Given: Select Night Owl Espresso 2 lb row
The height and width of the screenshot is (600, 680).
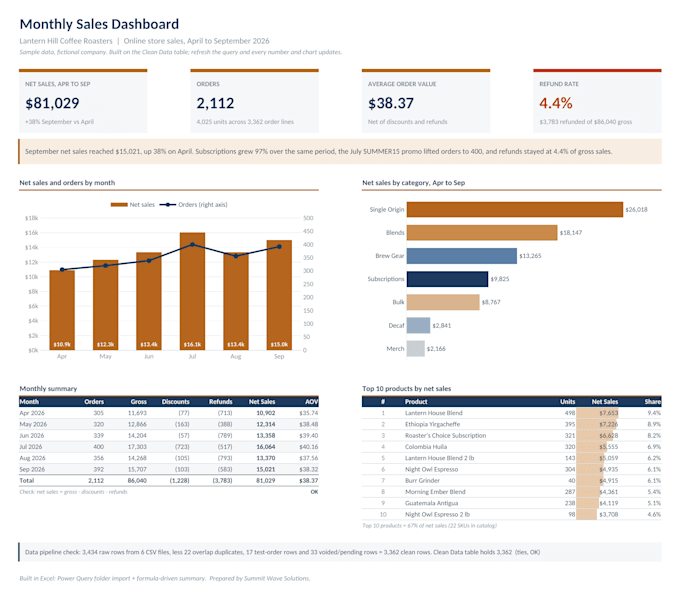Looking at the screenshot, I should click(512, 514).
